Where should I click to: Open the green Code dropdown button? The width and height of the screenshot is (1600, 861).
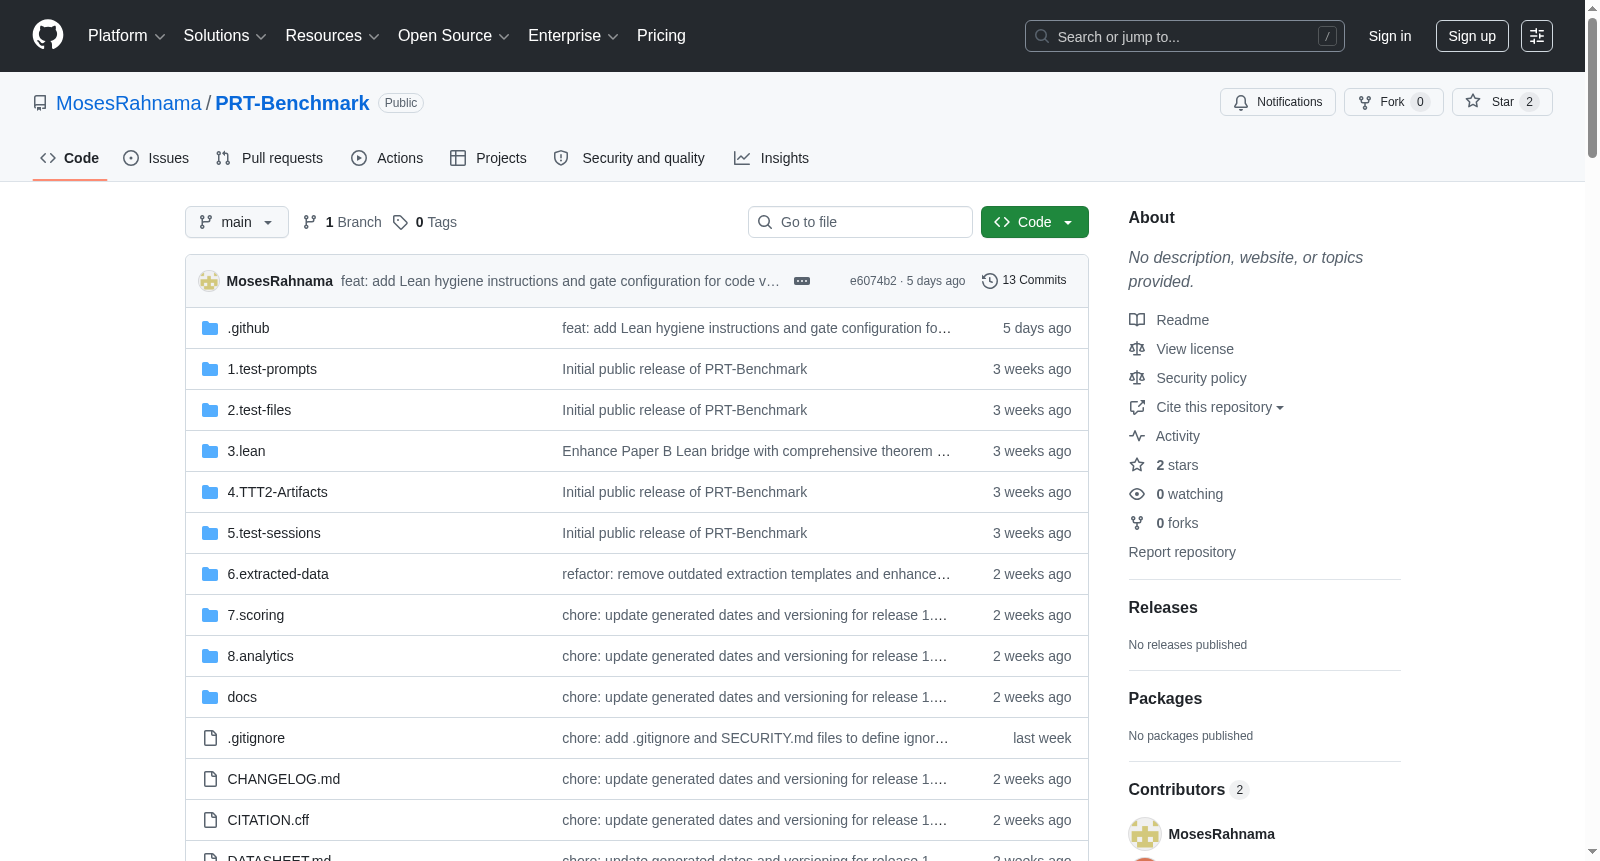point(1035,222)
